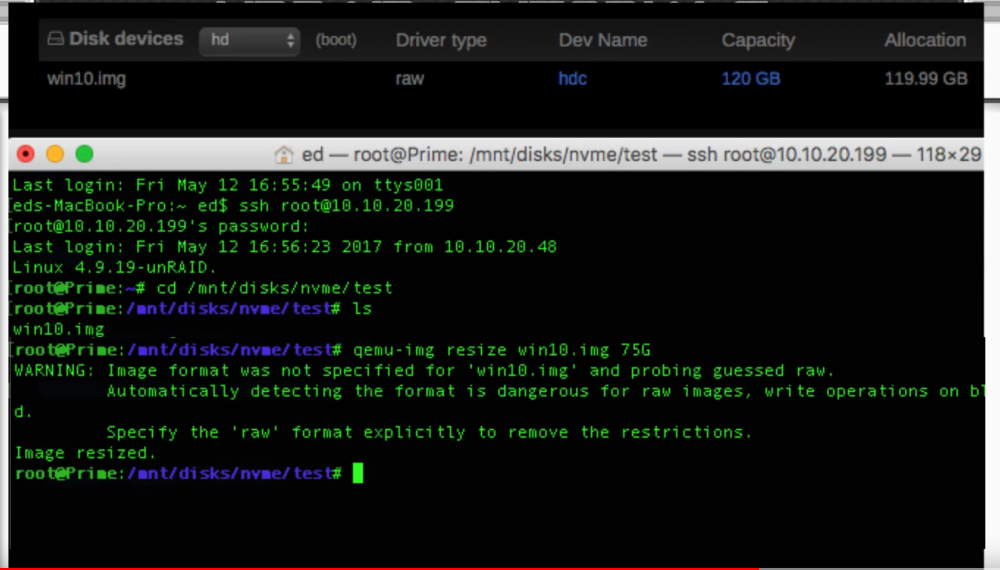Image resolution: width=1000 pixels, height=570 pixels.
Task: Open the hd disk devices dropdown
Action: [x=249, y=40]
